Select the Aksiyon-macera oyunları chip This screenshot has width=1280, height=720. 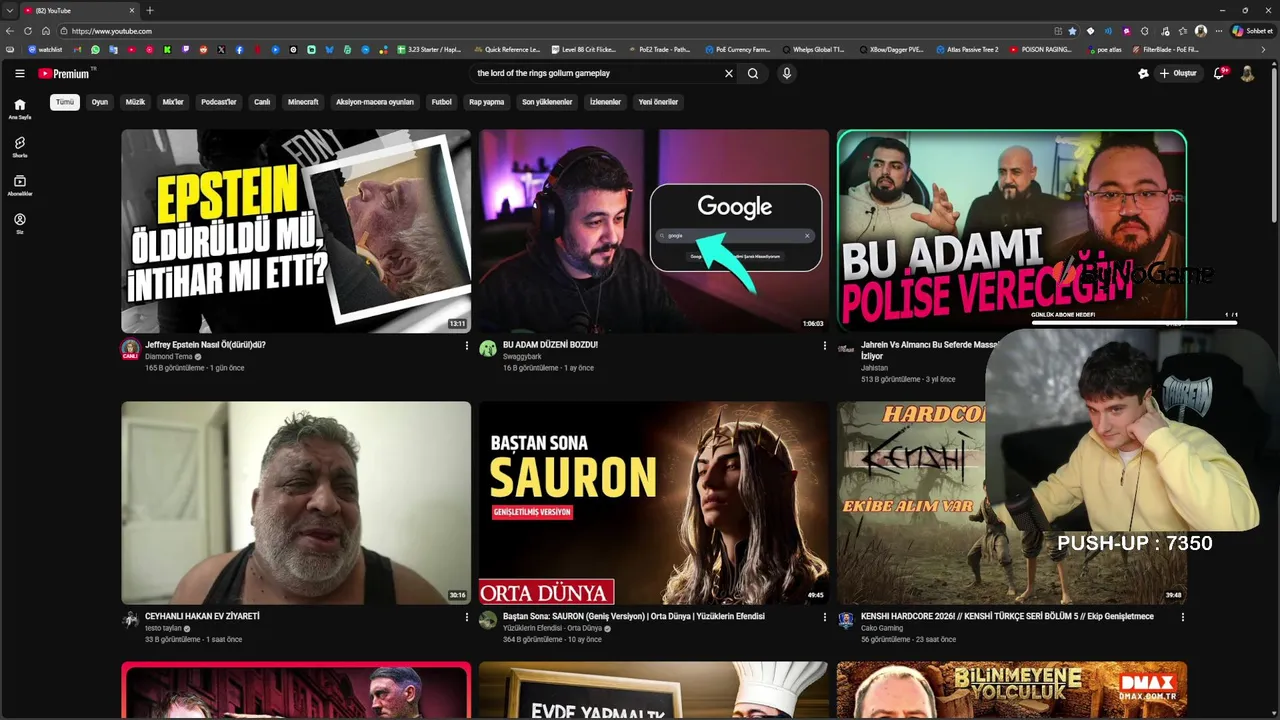pos(375,102)
